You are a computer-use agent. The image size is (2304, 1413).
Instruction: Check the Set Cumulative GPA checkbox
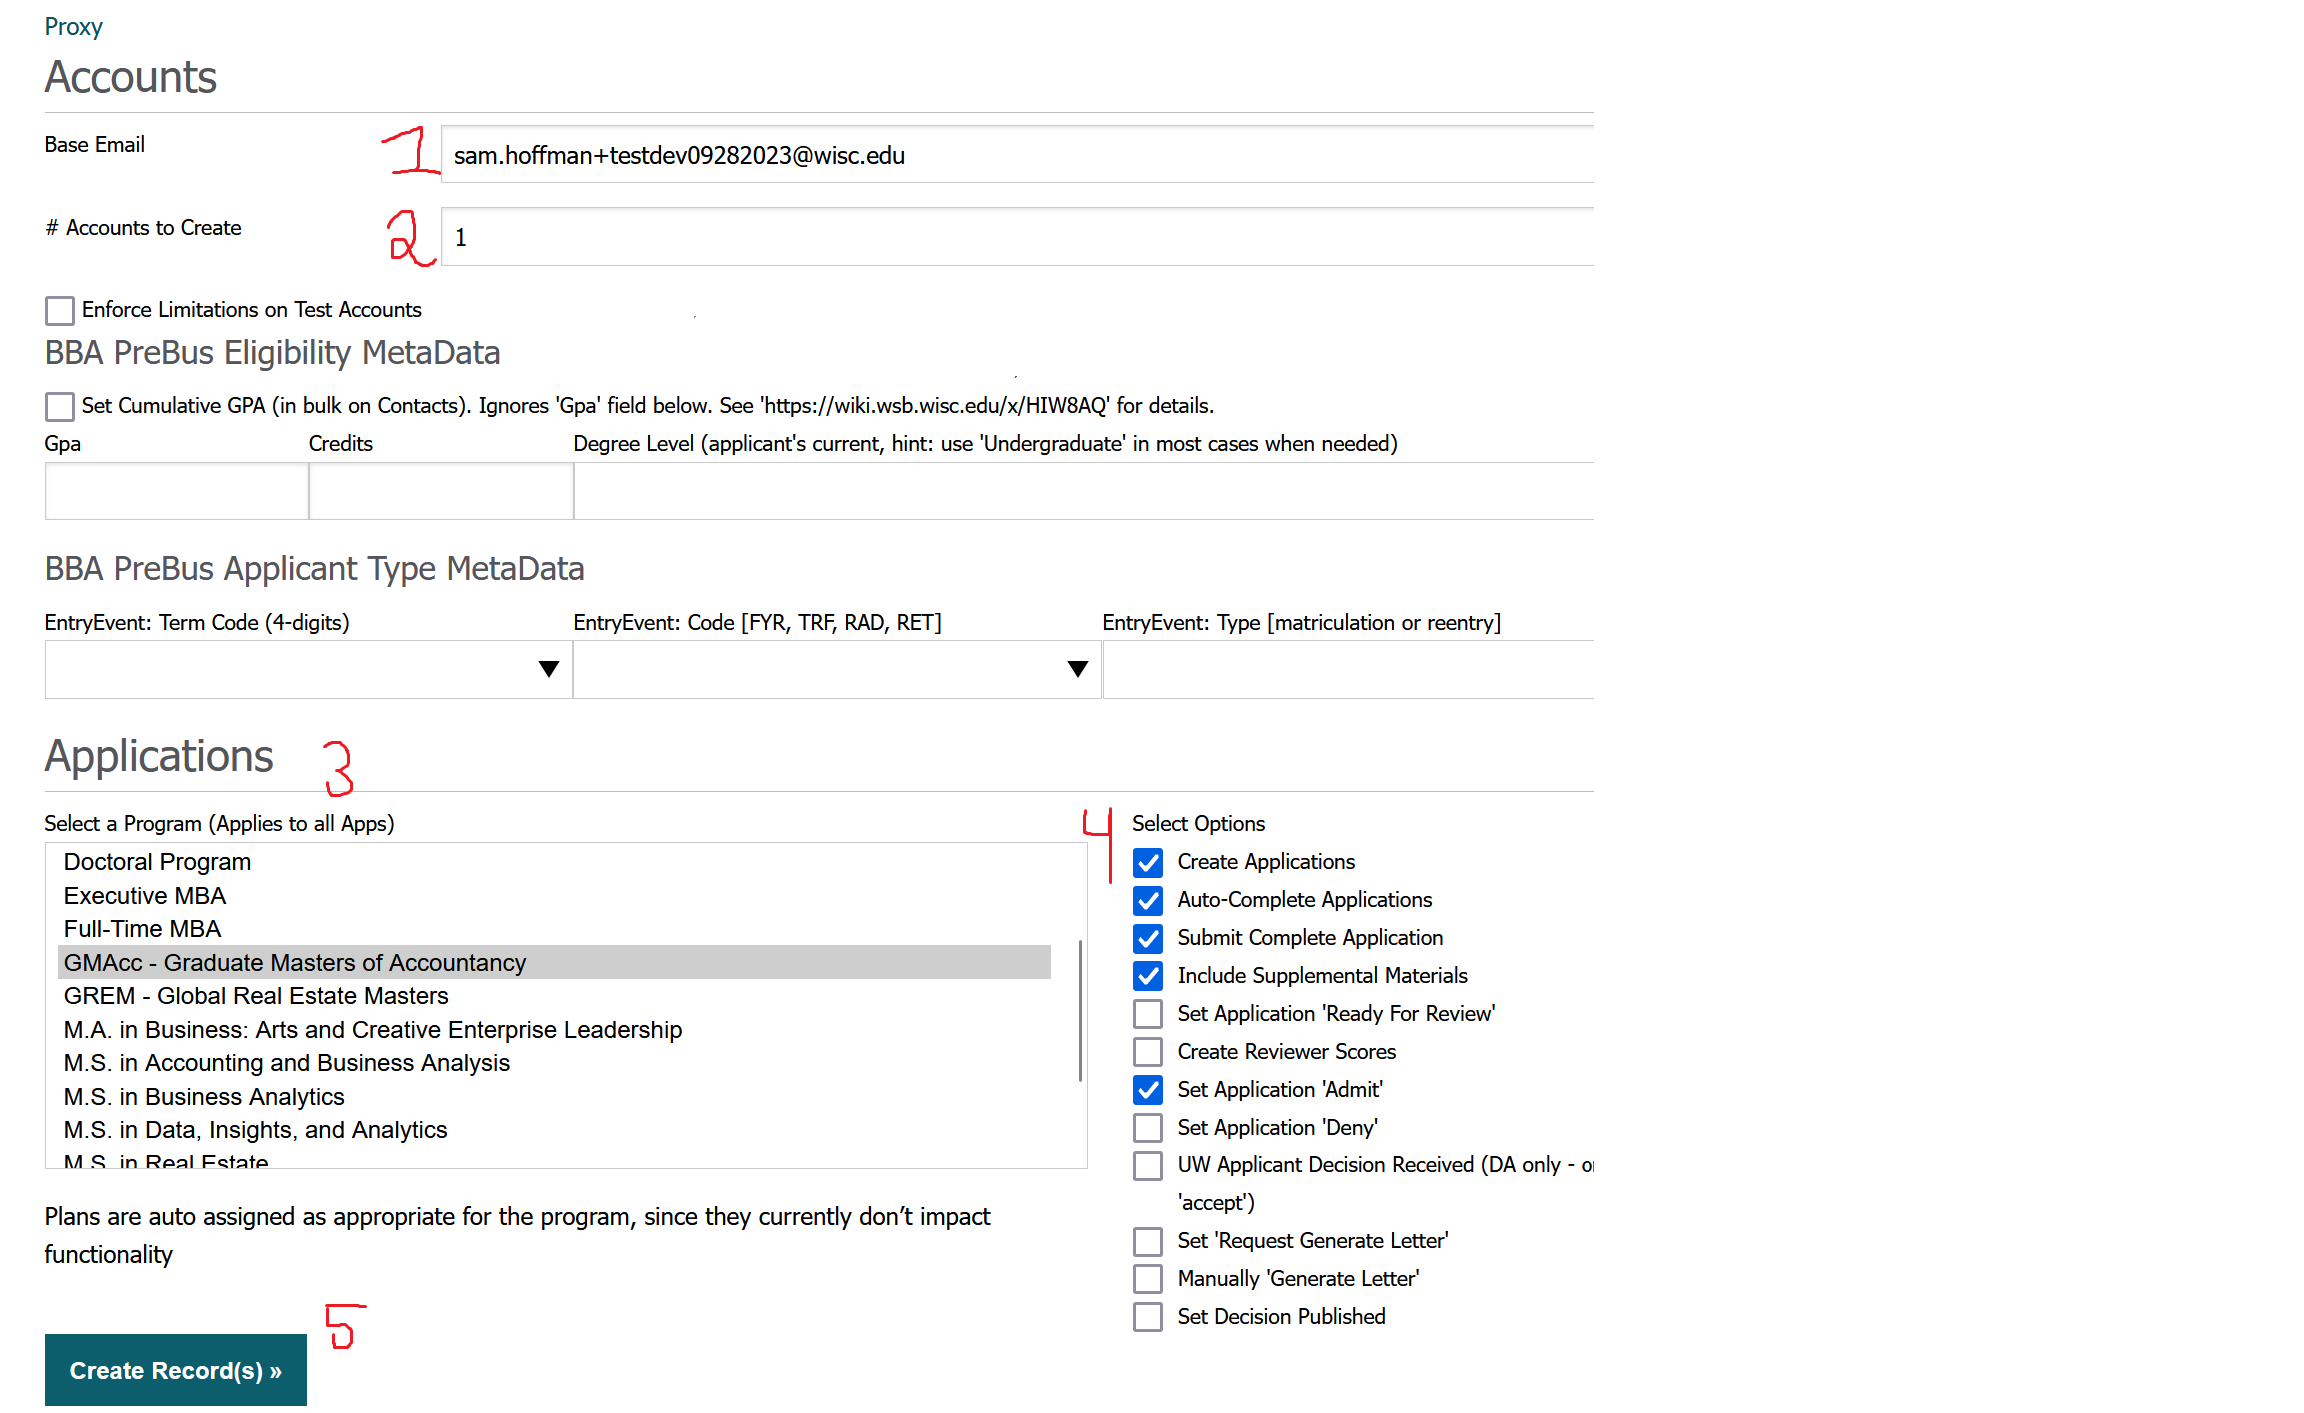tap(60, 406)
